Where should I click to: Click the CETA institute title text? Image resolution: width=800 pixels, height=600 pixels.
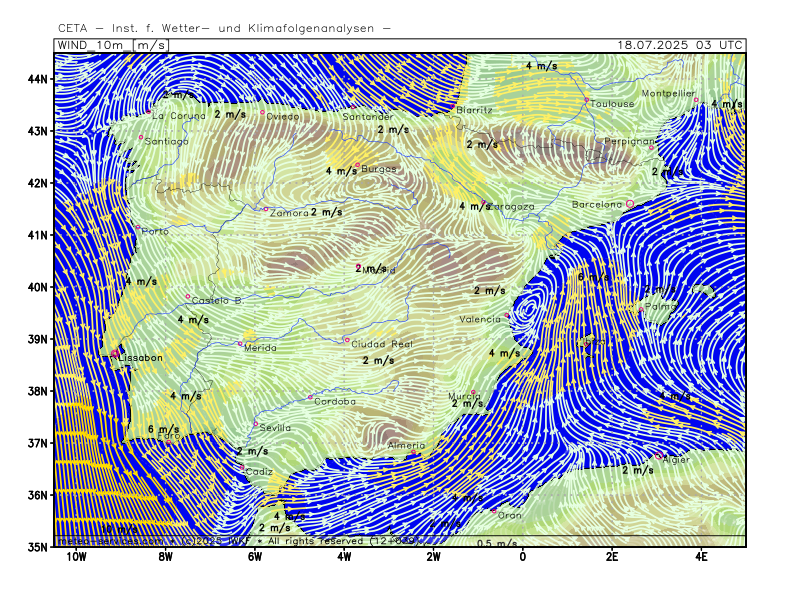(x=224, y=29)
